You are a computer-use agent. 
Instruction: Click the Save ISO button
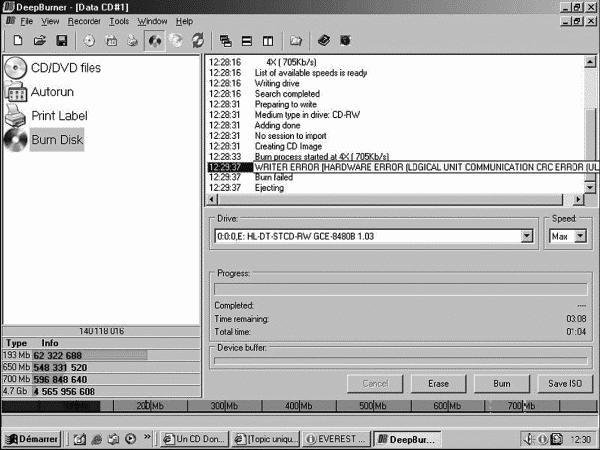[x=565, y=383]
